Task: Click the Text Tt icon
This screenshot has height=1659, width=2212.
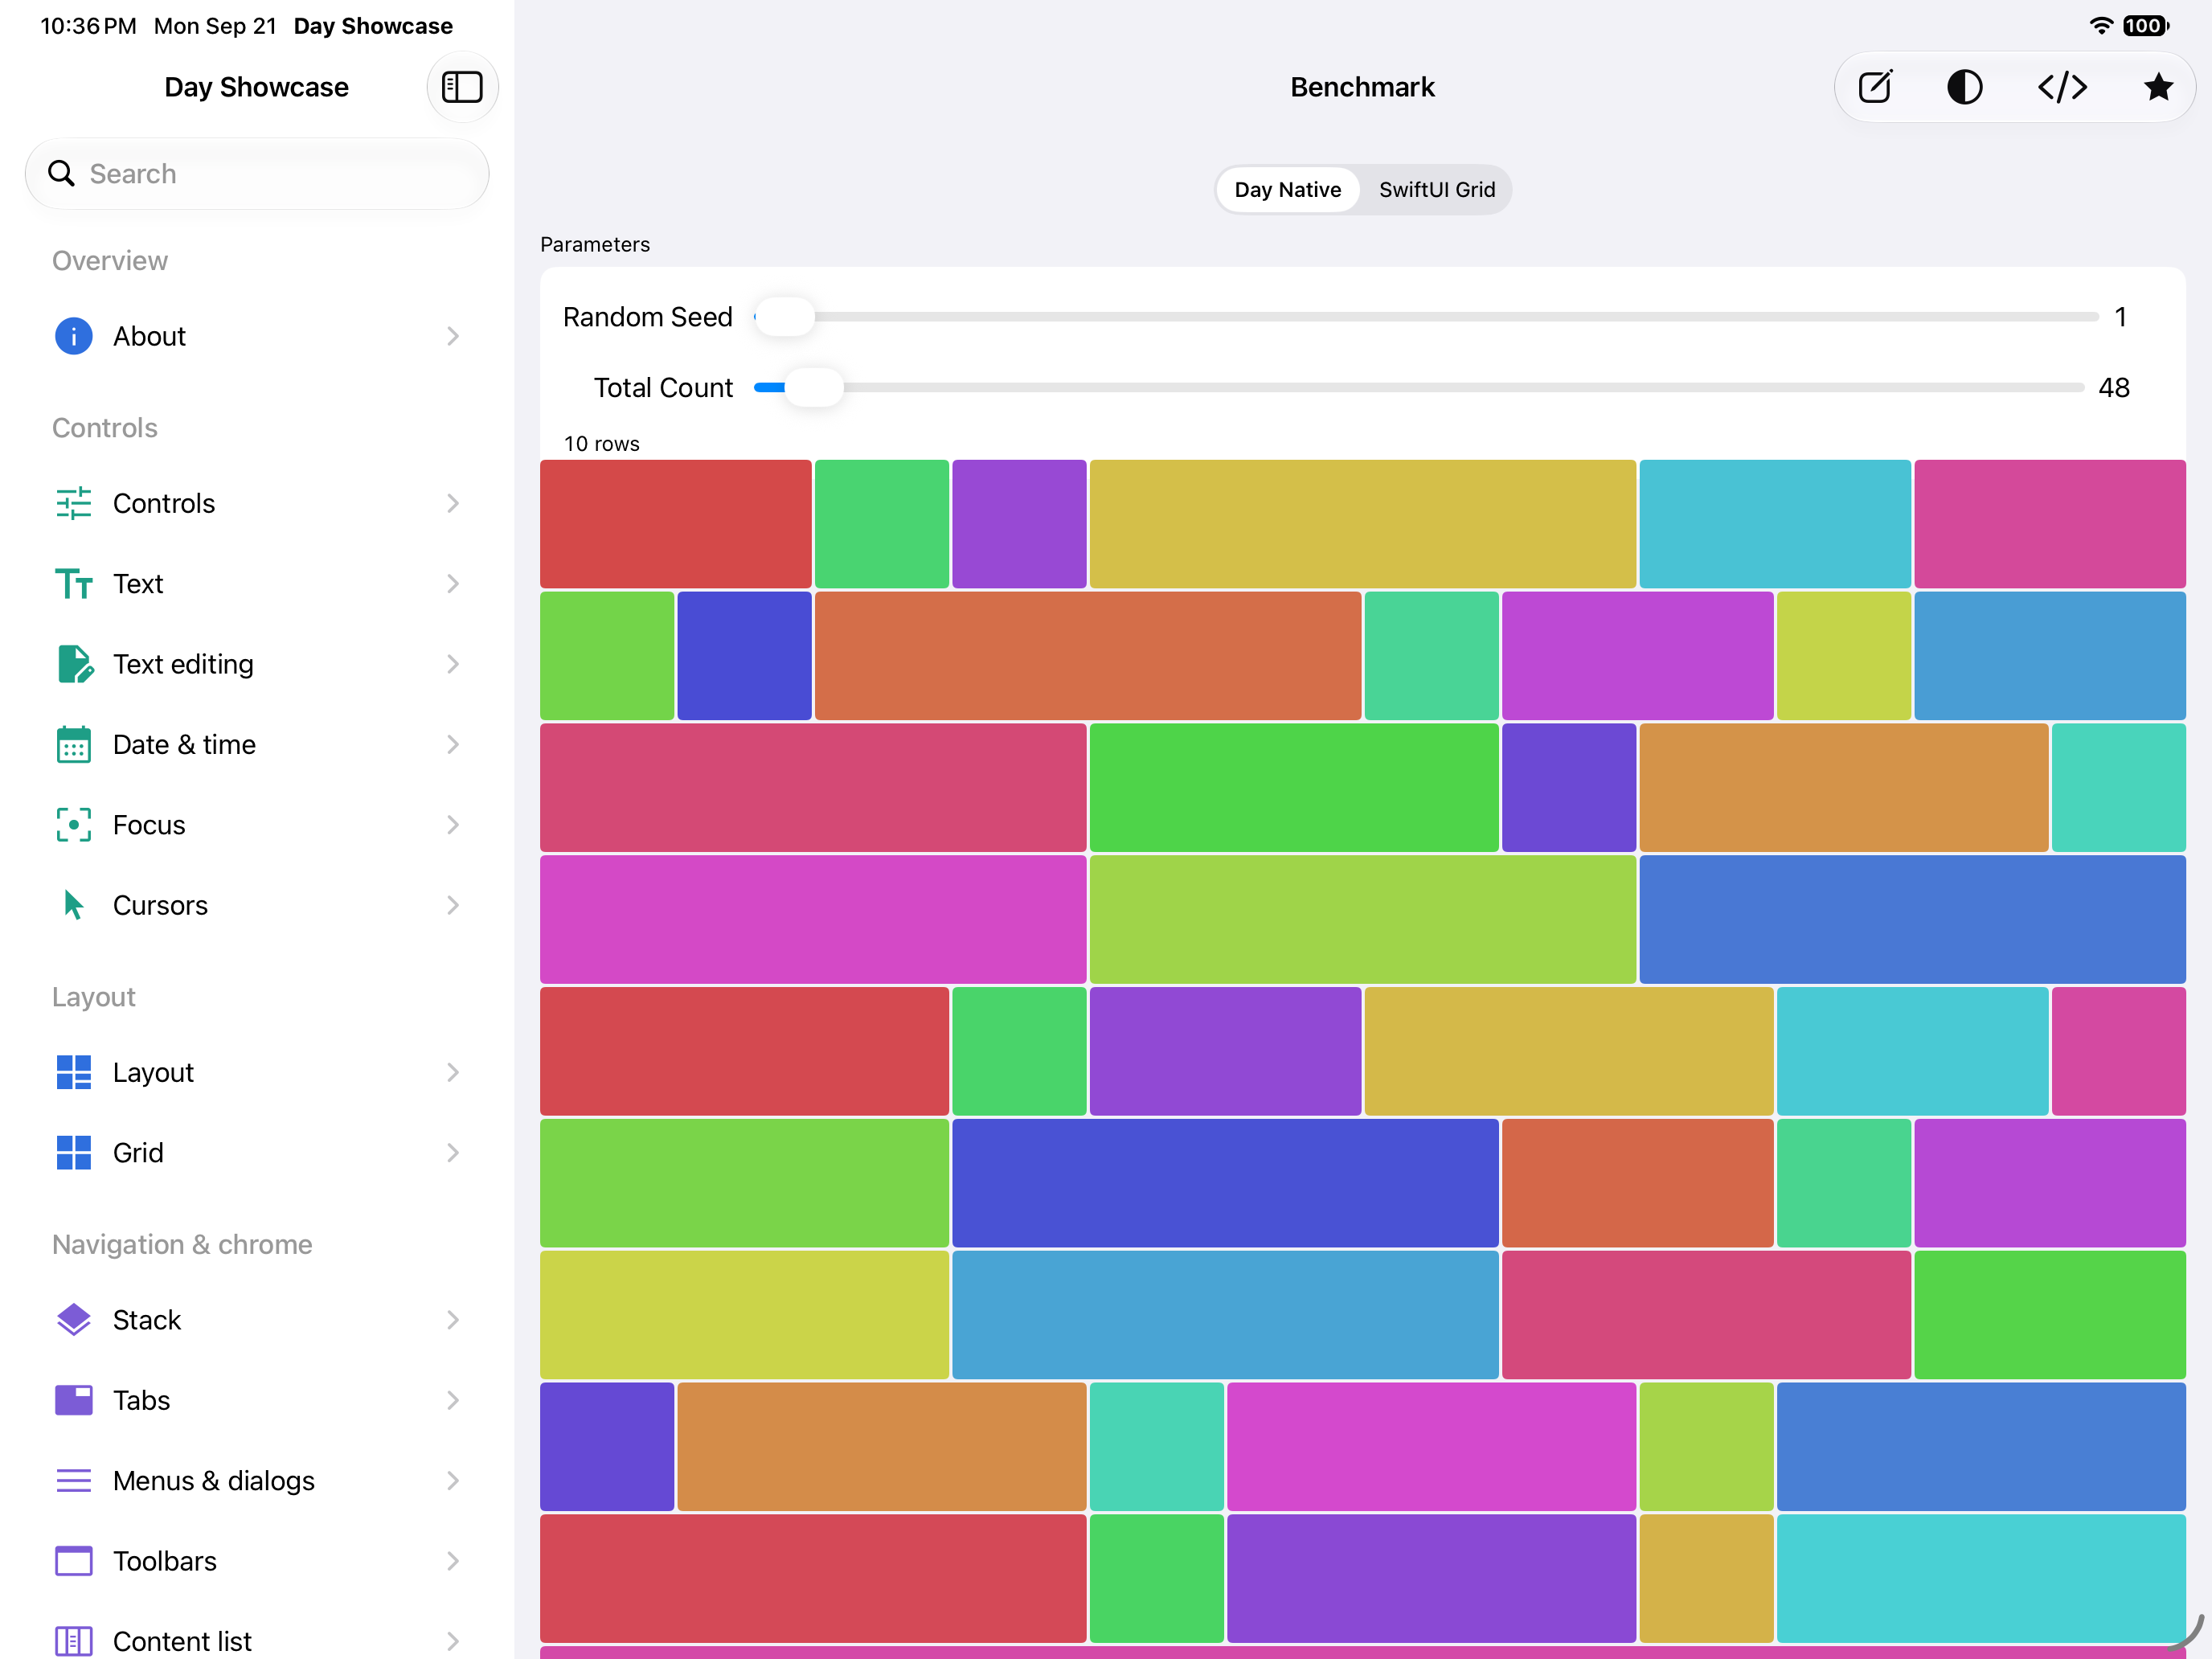Action: pyautogui.click(x=73, y=583)
